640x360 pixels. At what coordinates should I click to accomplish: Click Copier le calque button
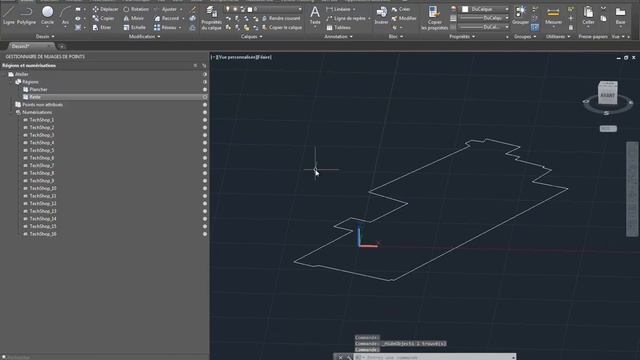pos(282,27)
